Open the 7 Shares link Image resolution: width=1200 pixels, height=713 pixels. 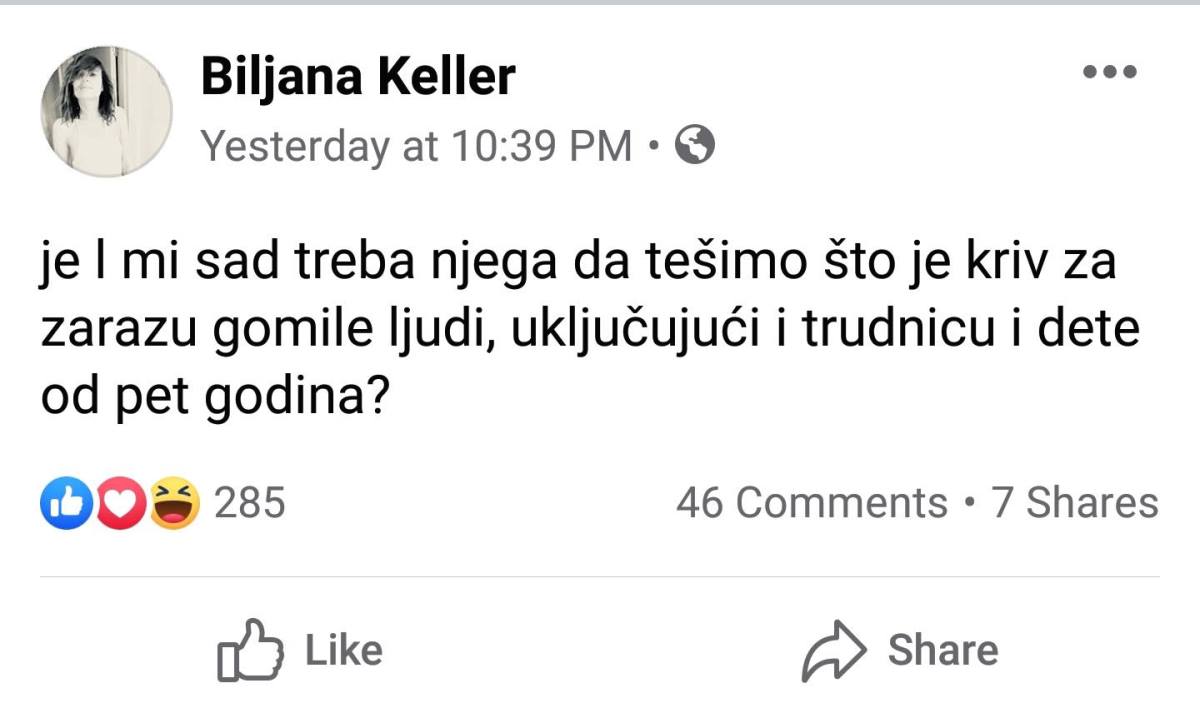1075,503
